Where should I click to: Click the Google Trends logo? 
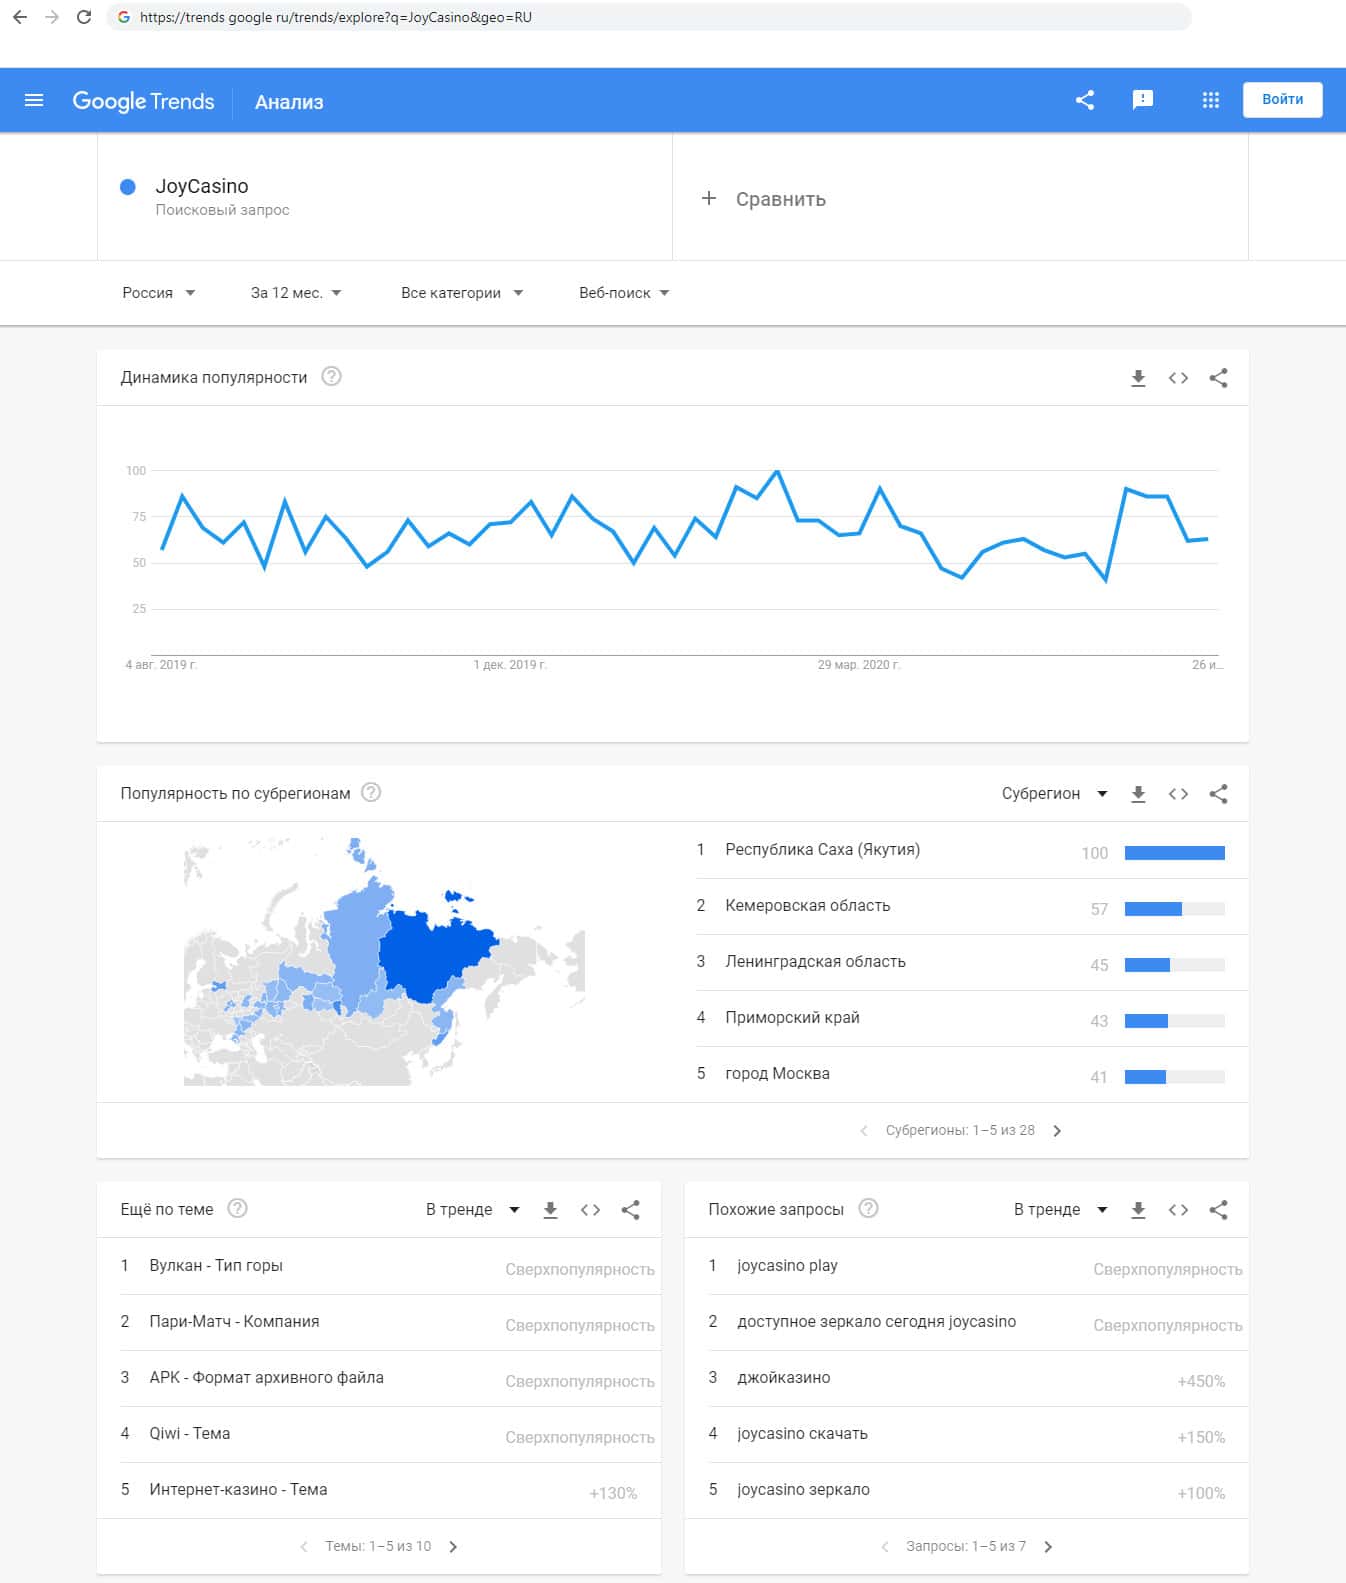[x=143, y=101]
